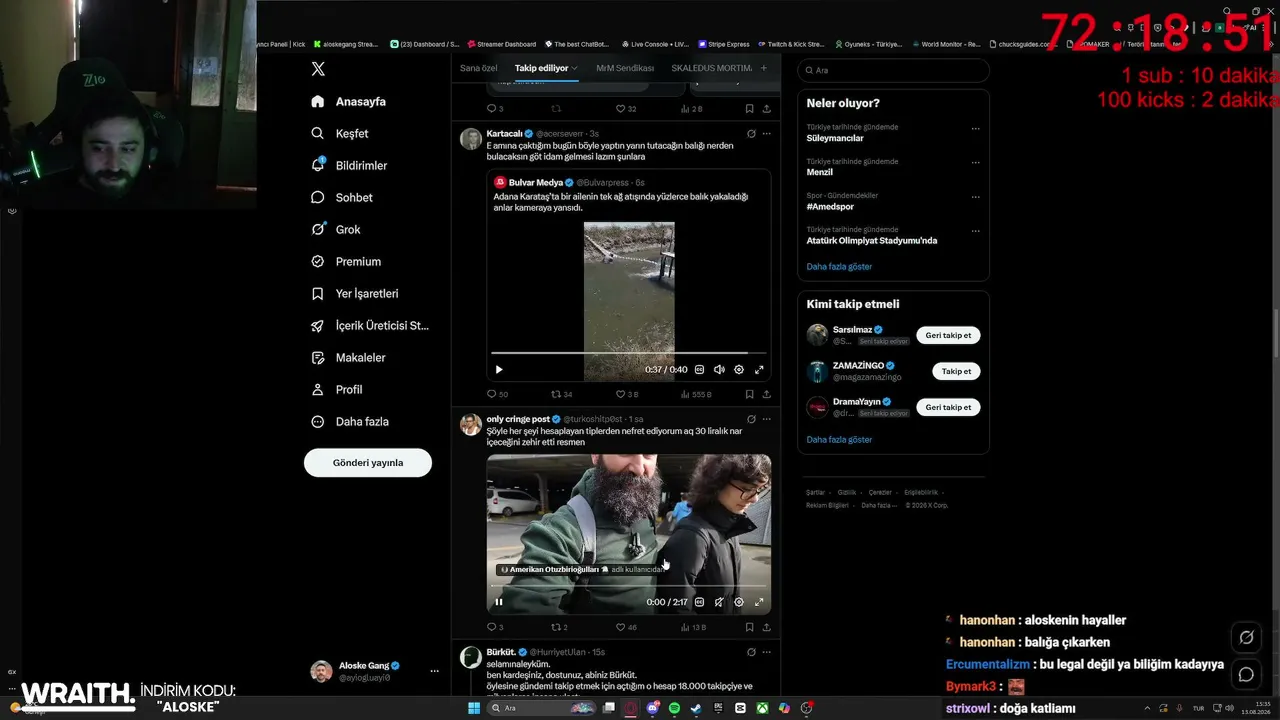Seek on the only cringe post video progress bar

[x=629, y=586]
